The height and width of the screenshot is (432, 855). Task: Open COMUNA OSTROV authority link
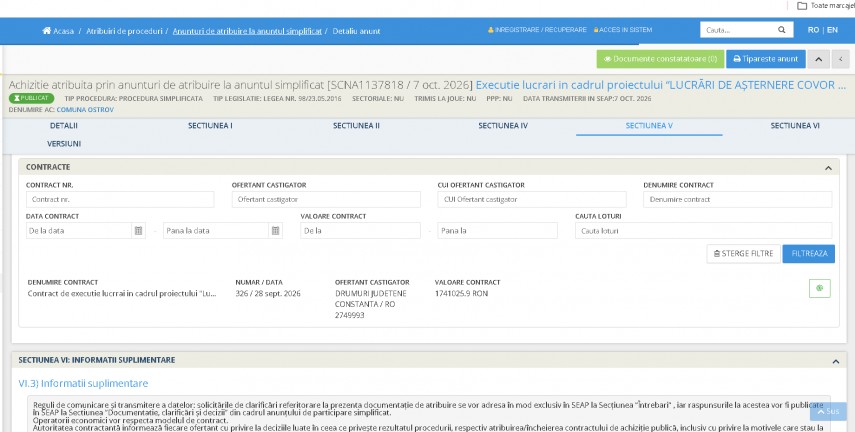pos(85,110)
